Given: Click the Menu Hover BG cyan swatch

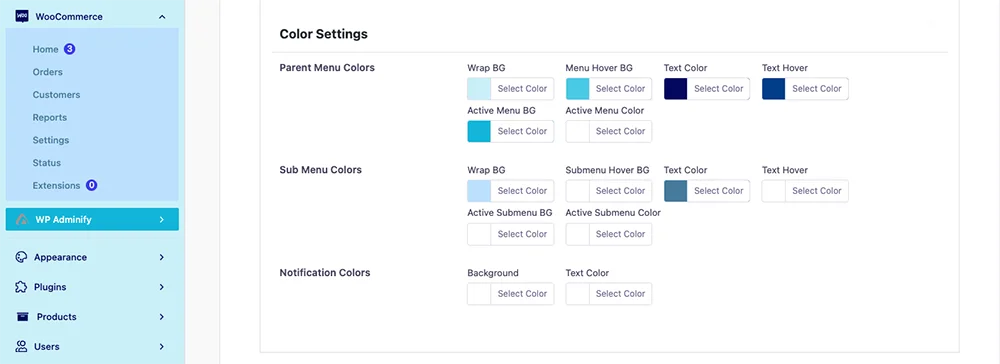Looking at the screenshot, I should (577, 89).
